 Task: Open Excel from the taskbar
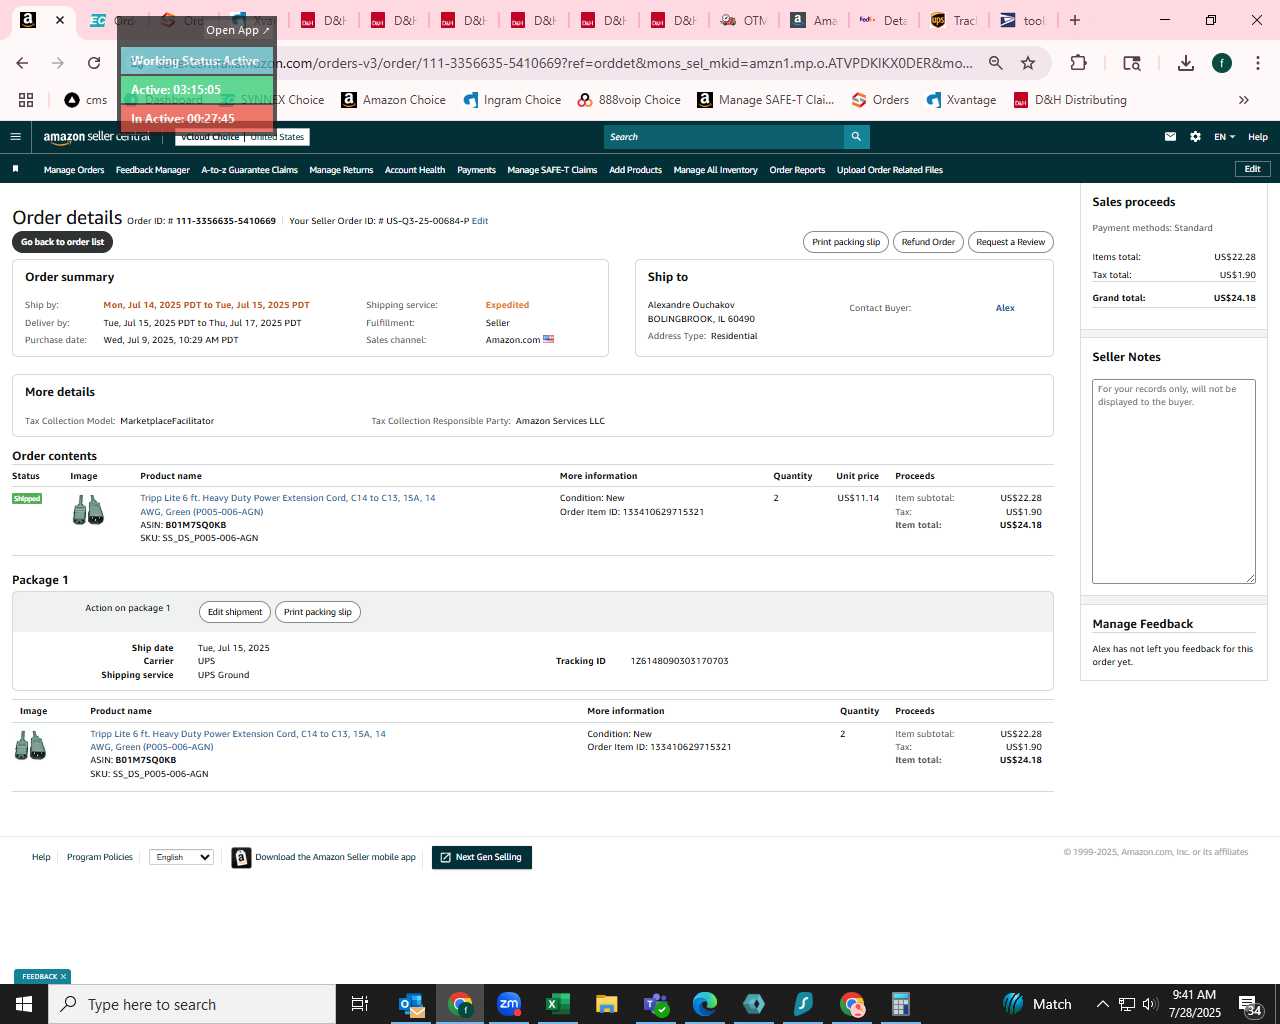[x=557, y=1004]
